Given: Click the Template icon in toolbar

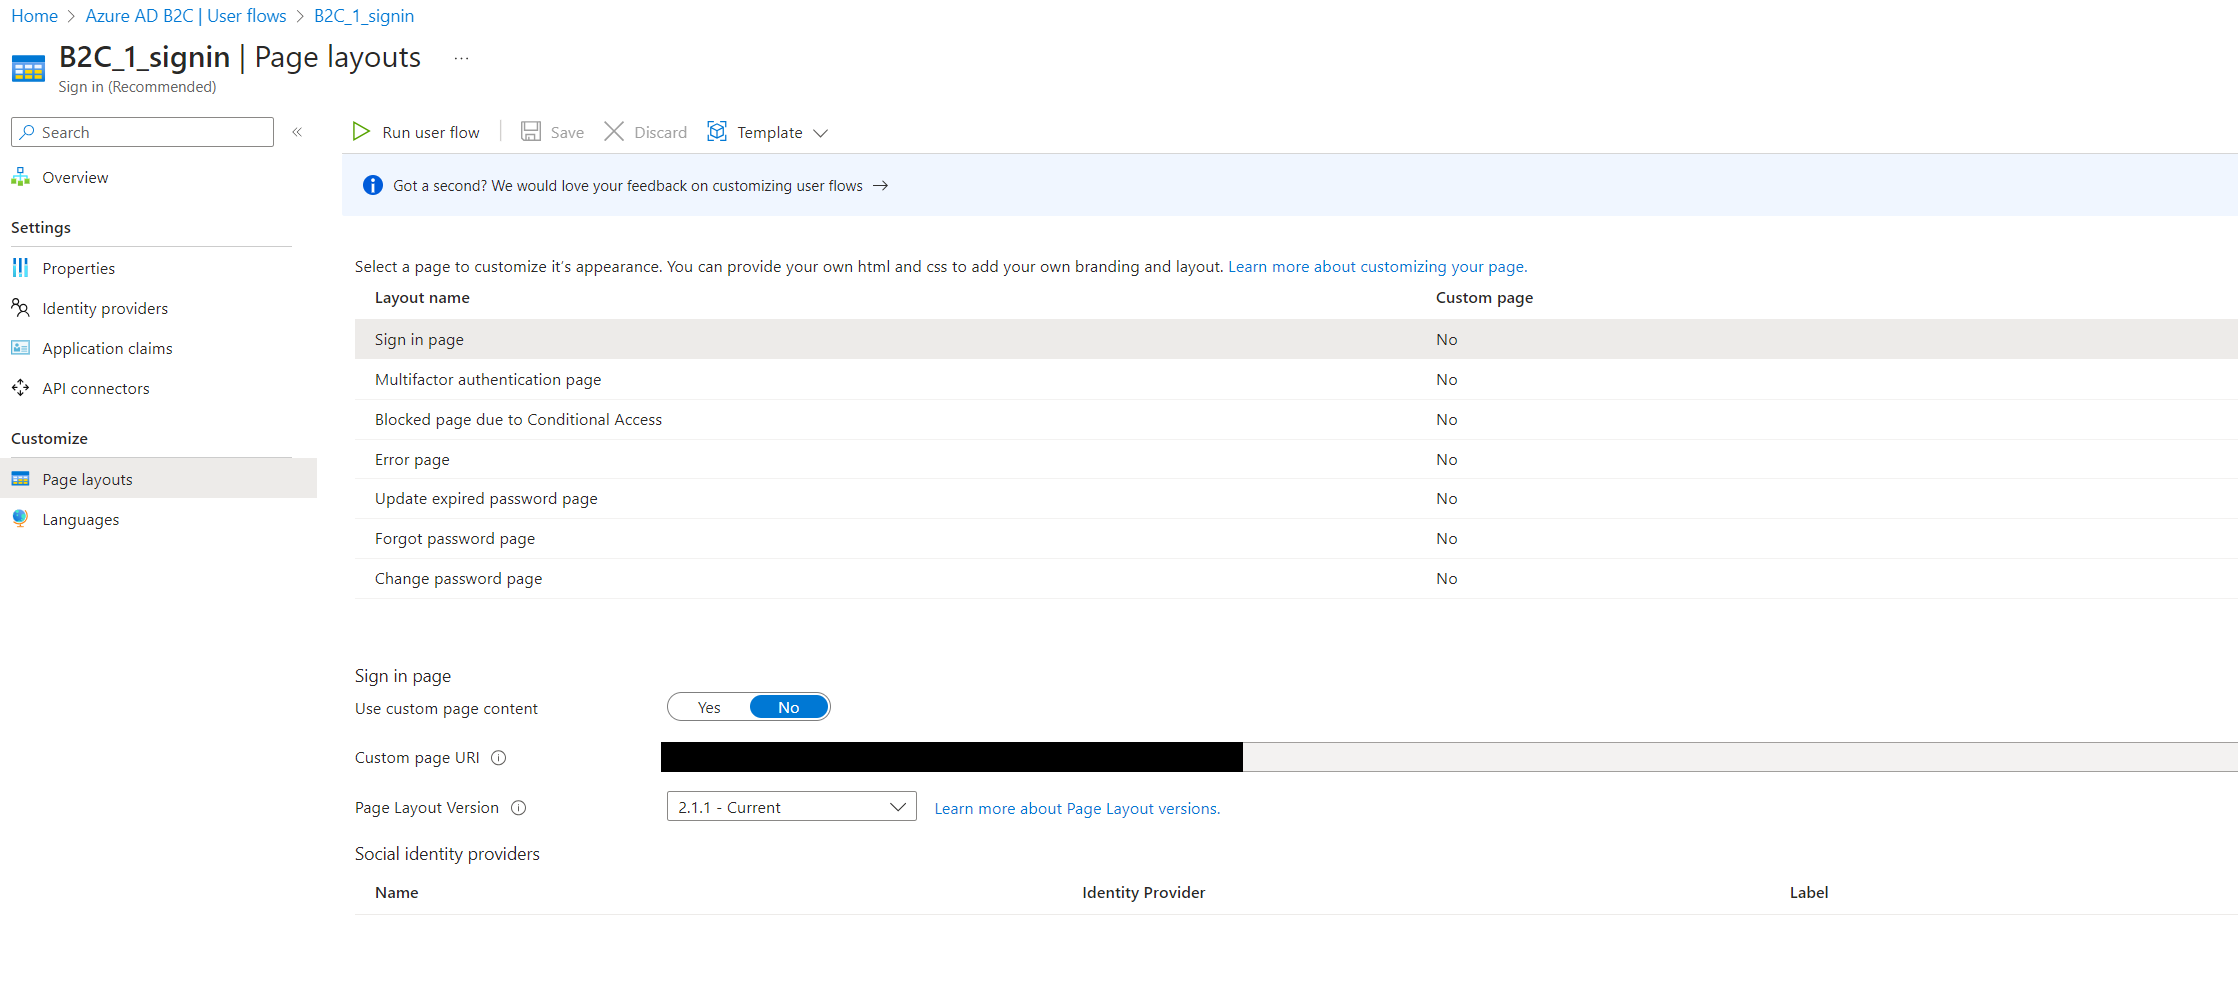Looking at the screenshot, I should click(717, 132).
